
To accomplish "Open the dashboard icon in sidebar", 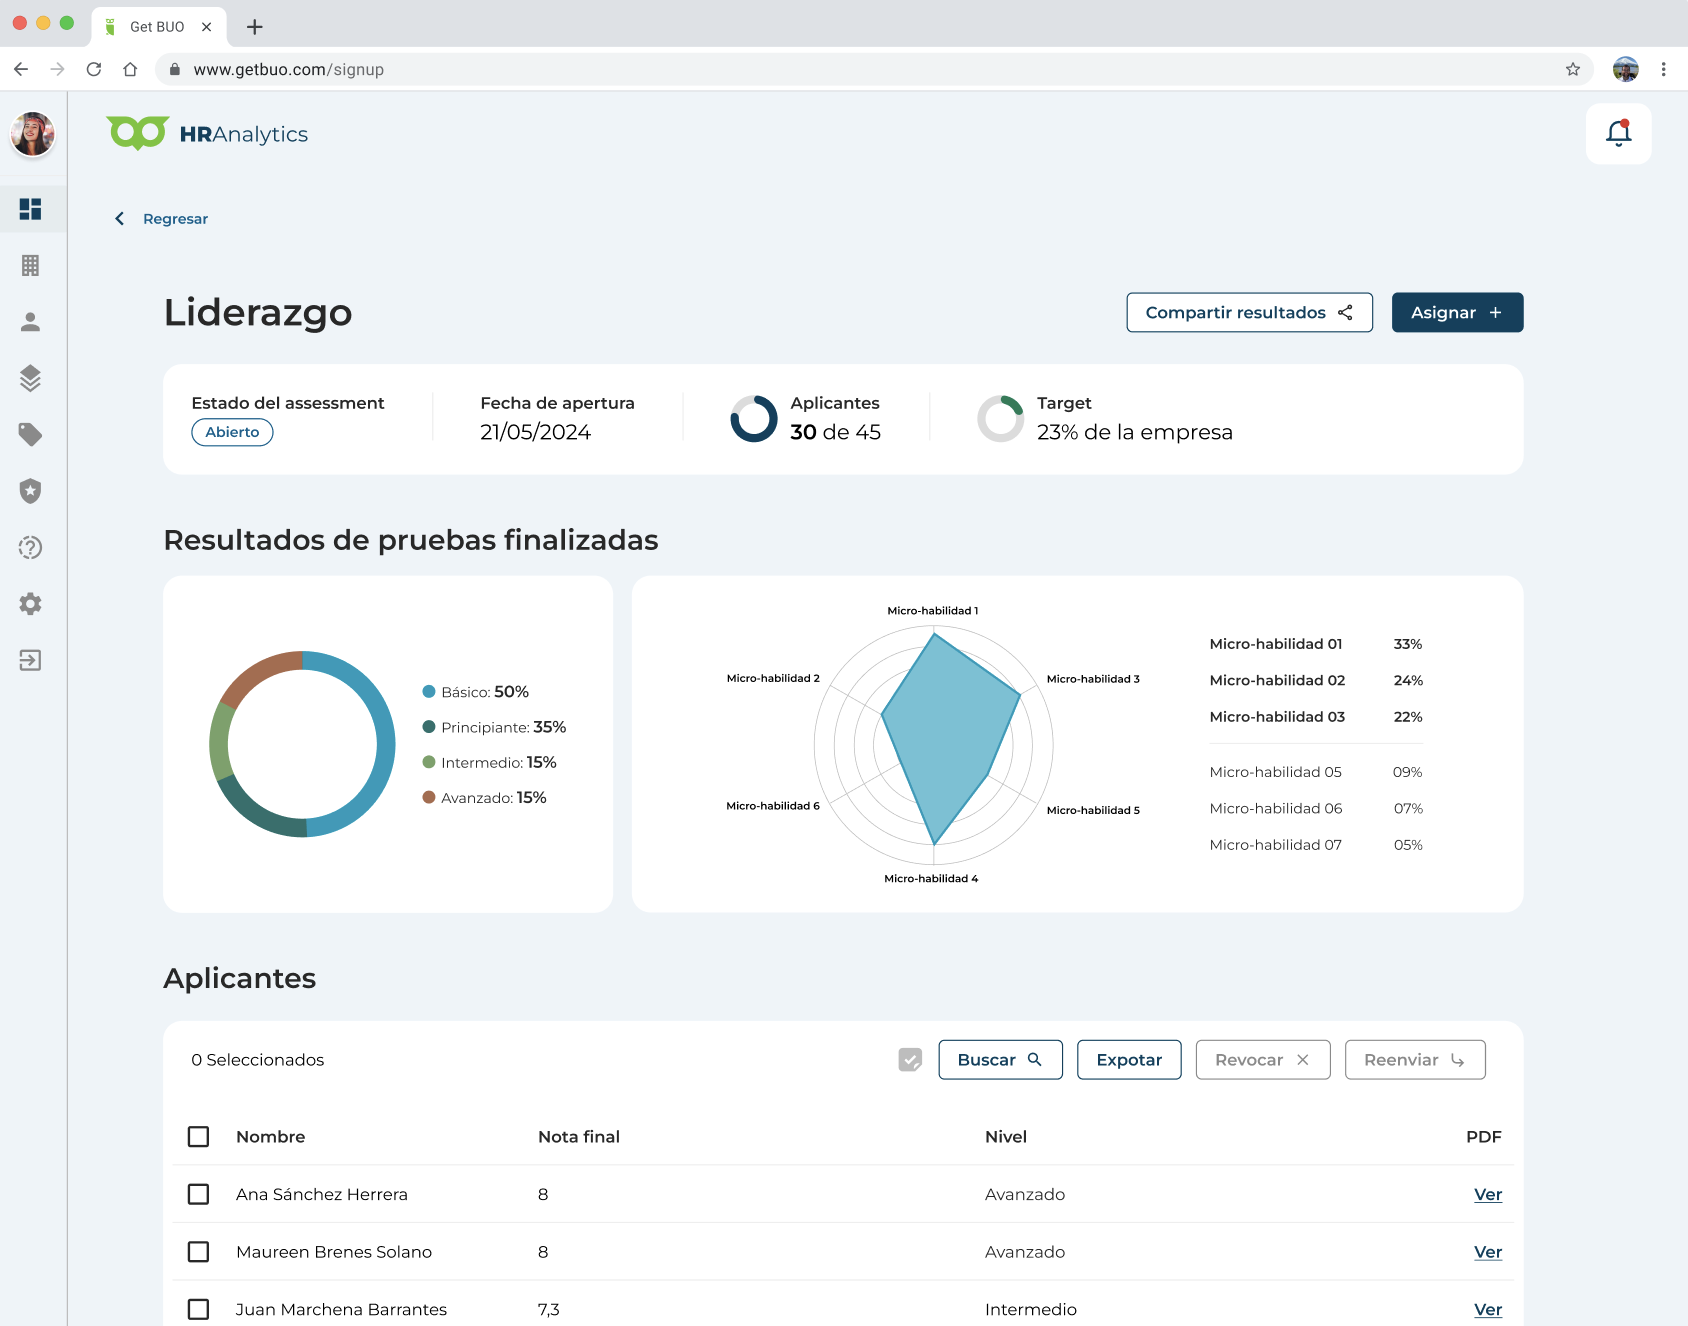I will pyautogui.click(x=31, y=209).
